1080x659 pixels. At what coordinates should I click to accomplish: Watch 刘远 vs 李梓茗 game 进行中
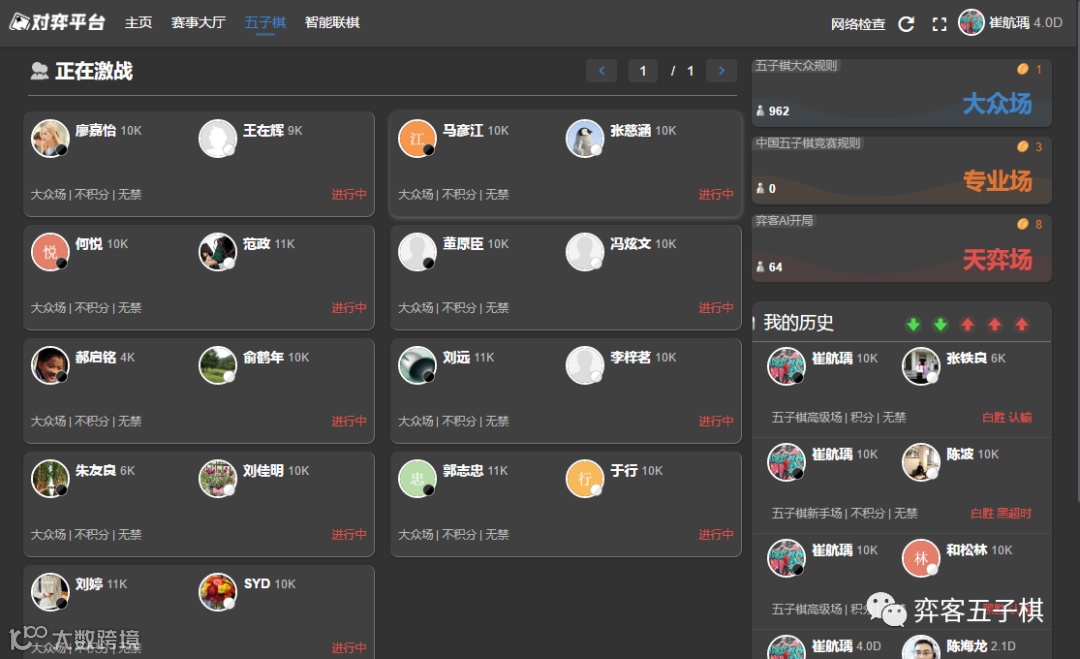click(716, 421)
